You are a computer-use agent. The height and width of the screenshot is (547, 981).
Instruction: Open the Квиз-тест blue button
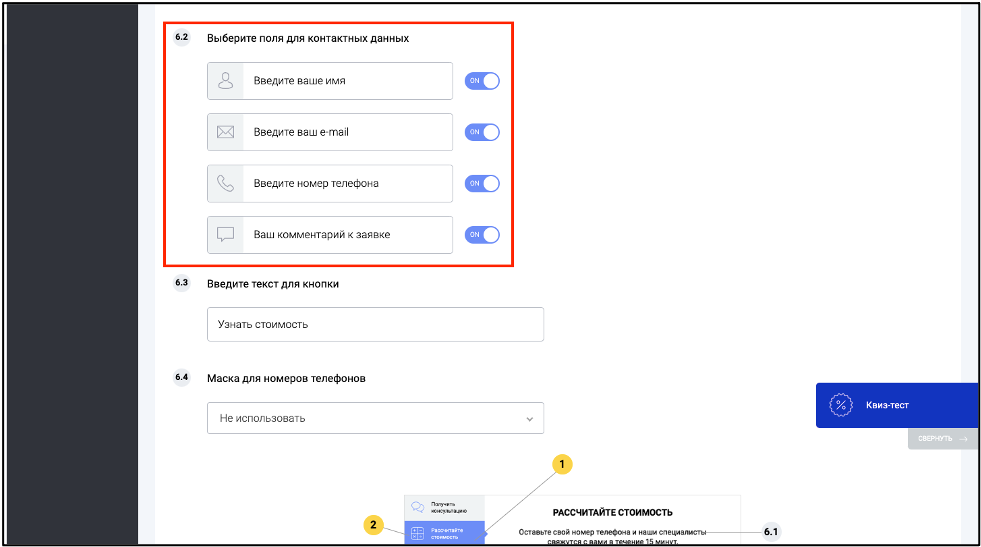pyautogui.click(x=897, y=405)
